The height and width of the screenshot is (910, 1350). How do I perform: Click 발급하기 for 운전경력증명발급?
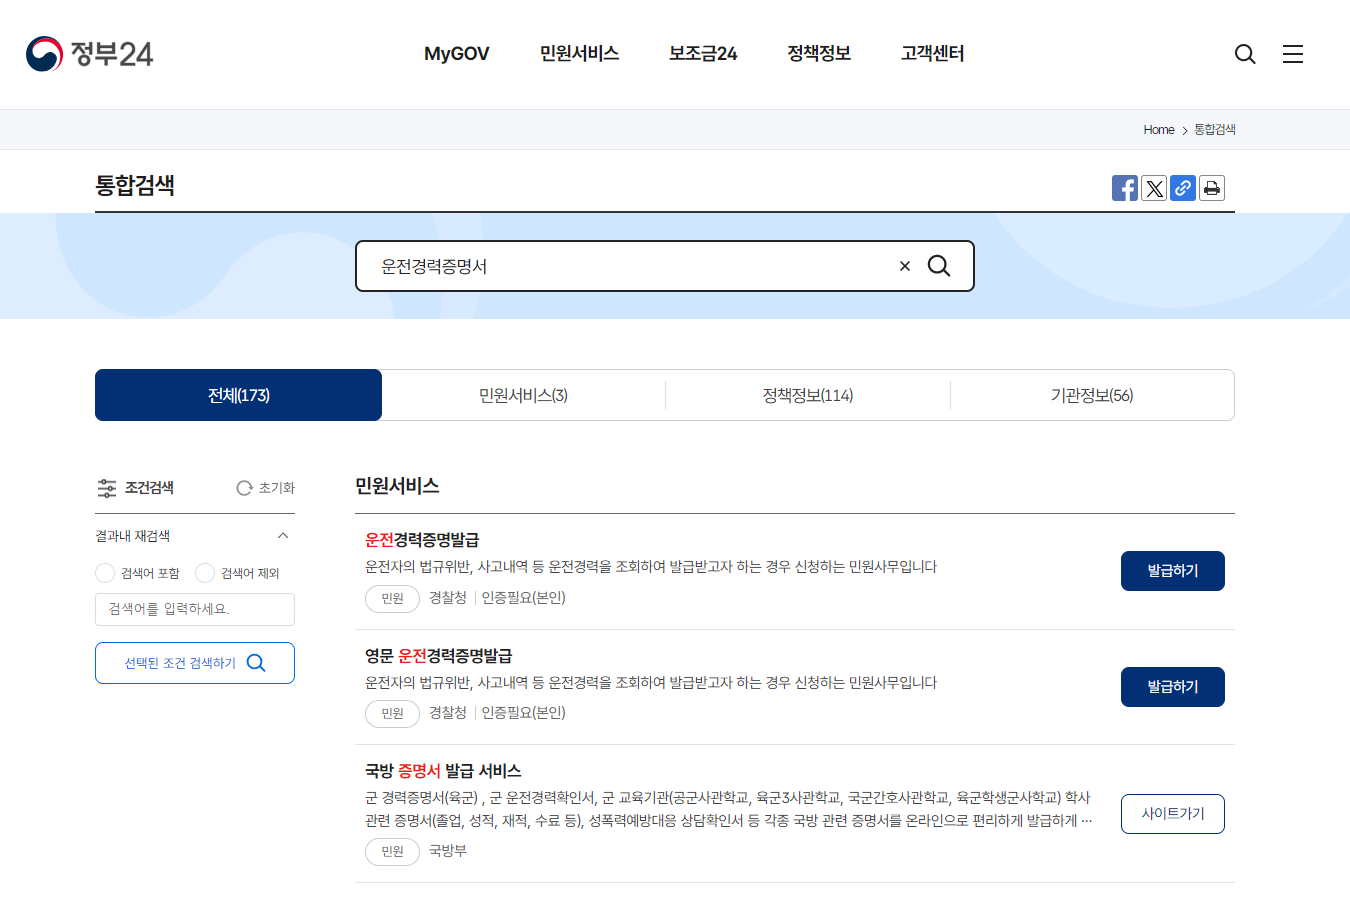click(x=1172, y=570)
